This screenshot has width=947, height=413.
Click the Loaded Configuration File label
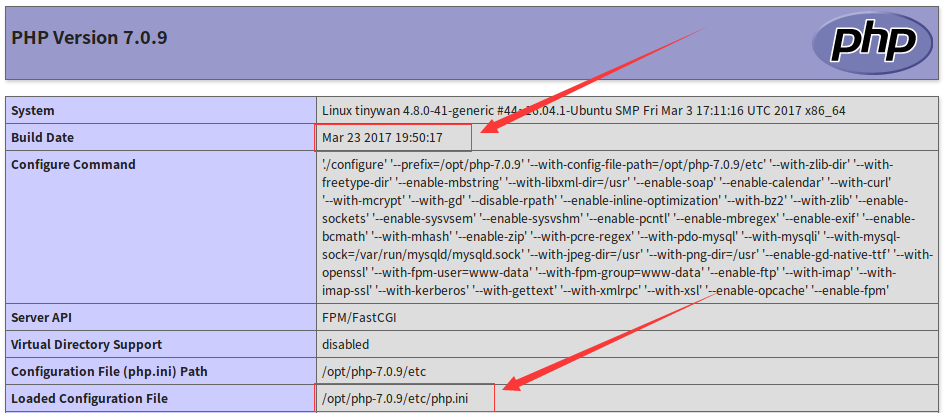coord(89,399)
